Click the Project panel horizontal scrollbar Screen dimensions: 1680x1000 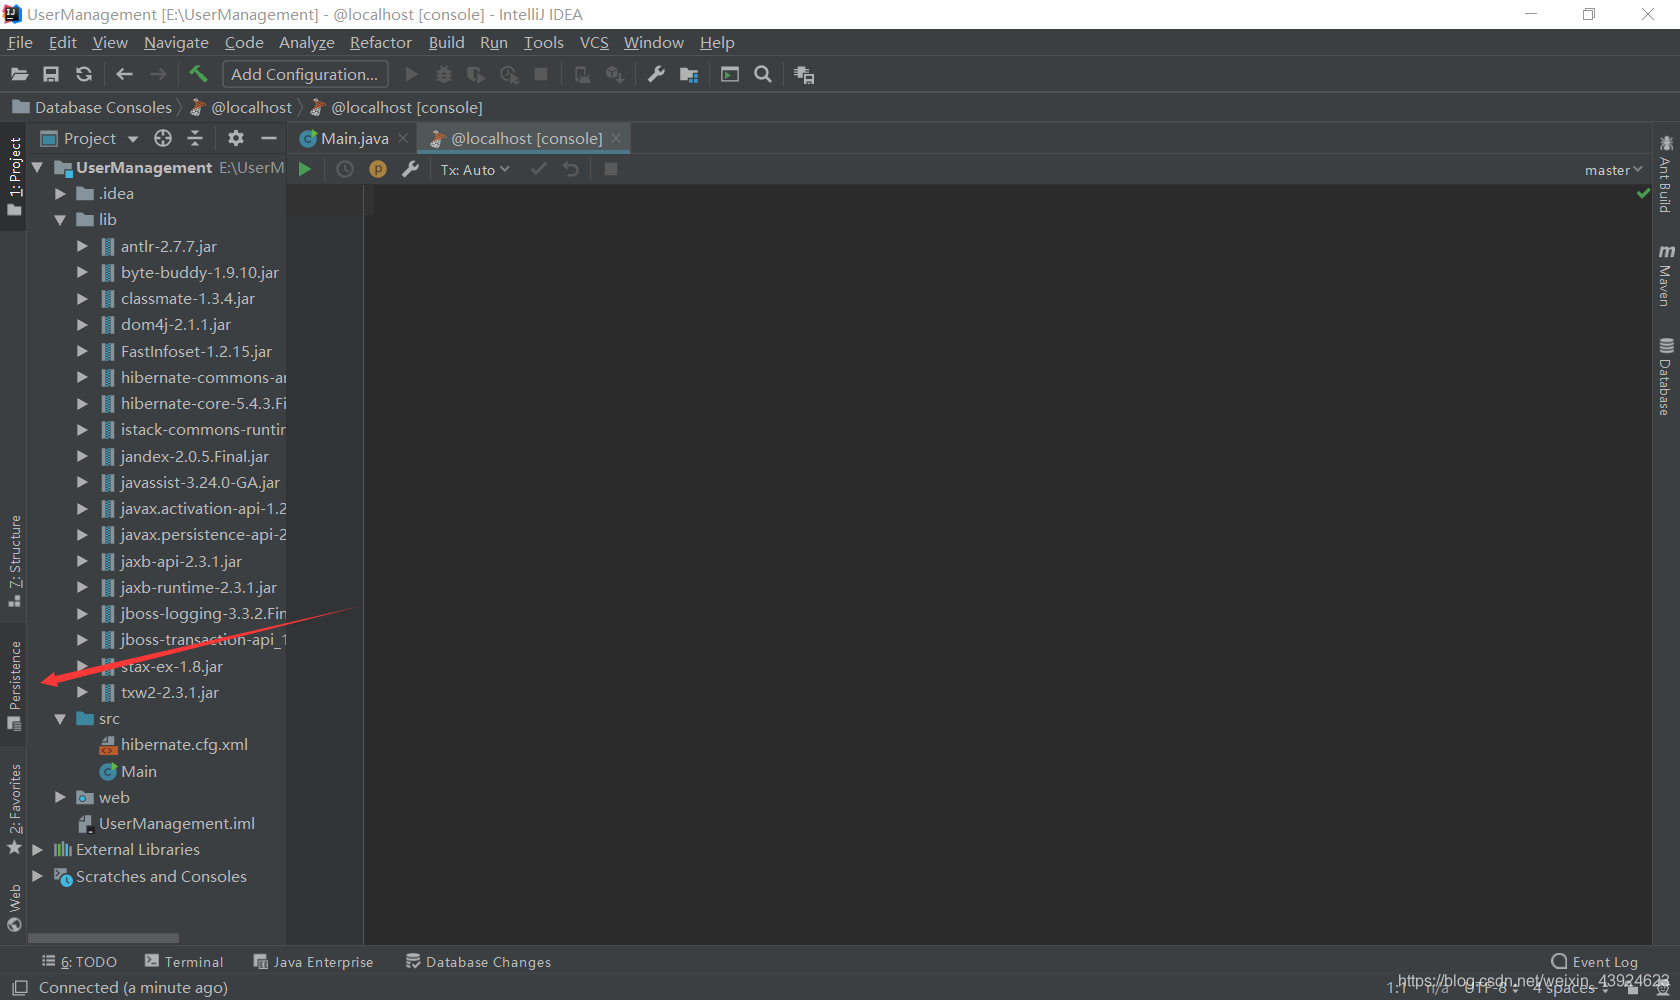[x=103, y=938]
